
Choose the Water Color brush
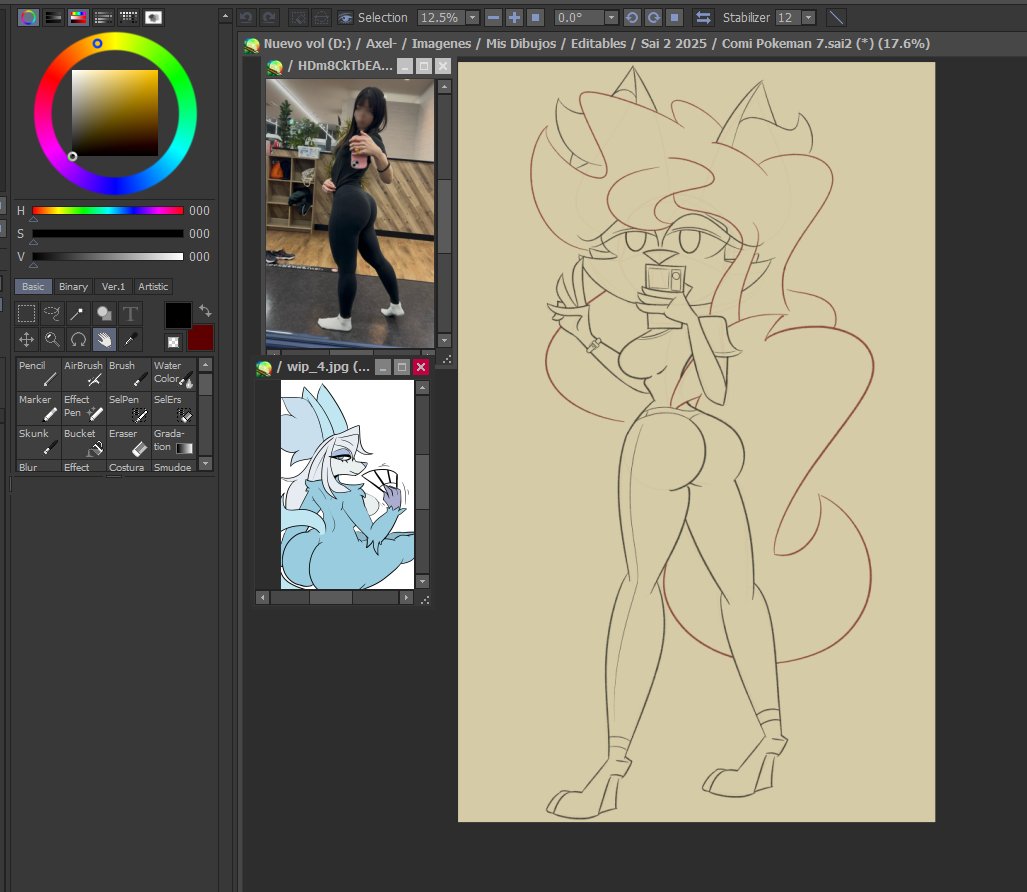pyautogui.click(x=174, y=373)
